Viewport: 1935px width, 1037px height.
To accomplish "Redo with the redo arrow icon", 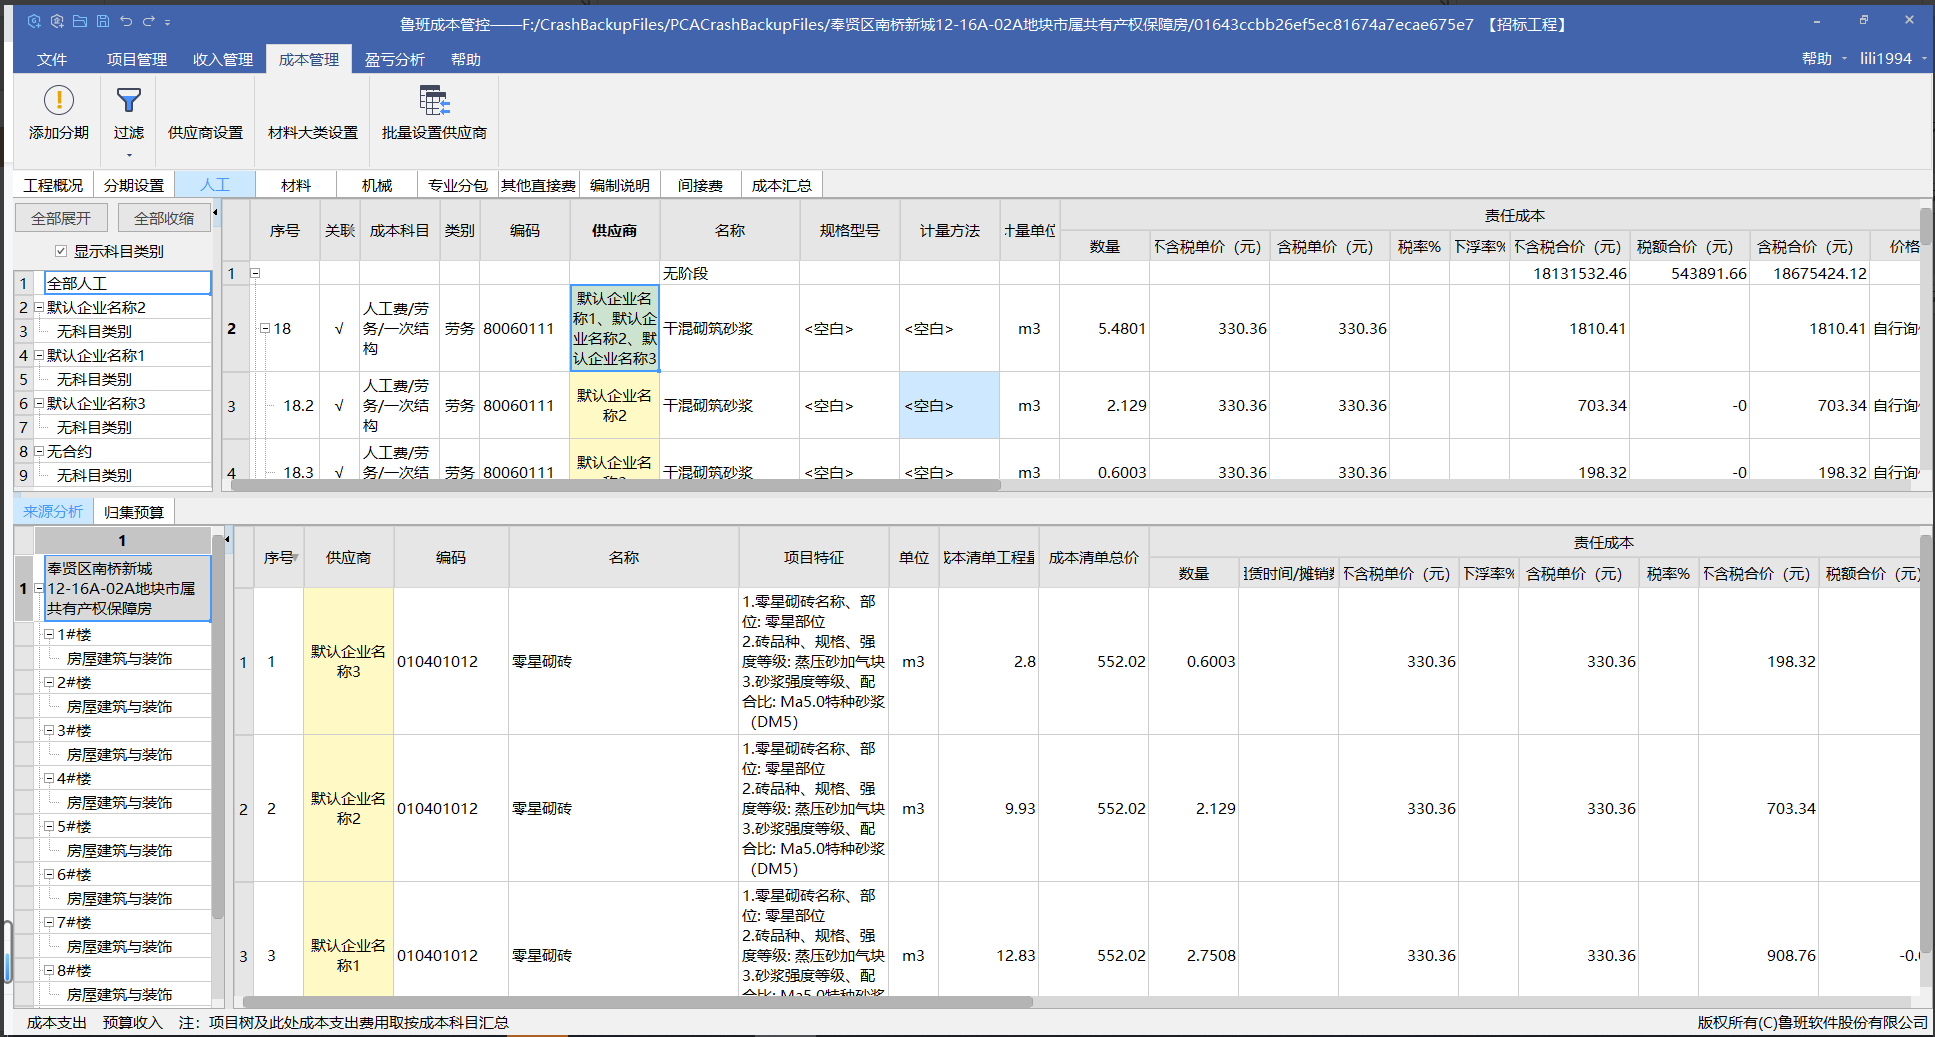I will point(148,21).
